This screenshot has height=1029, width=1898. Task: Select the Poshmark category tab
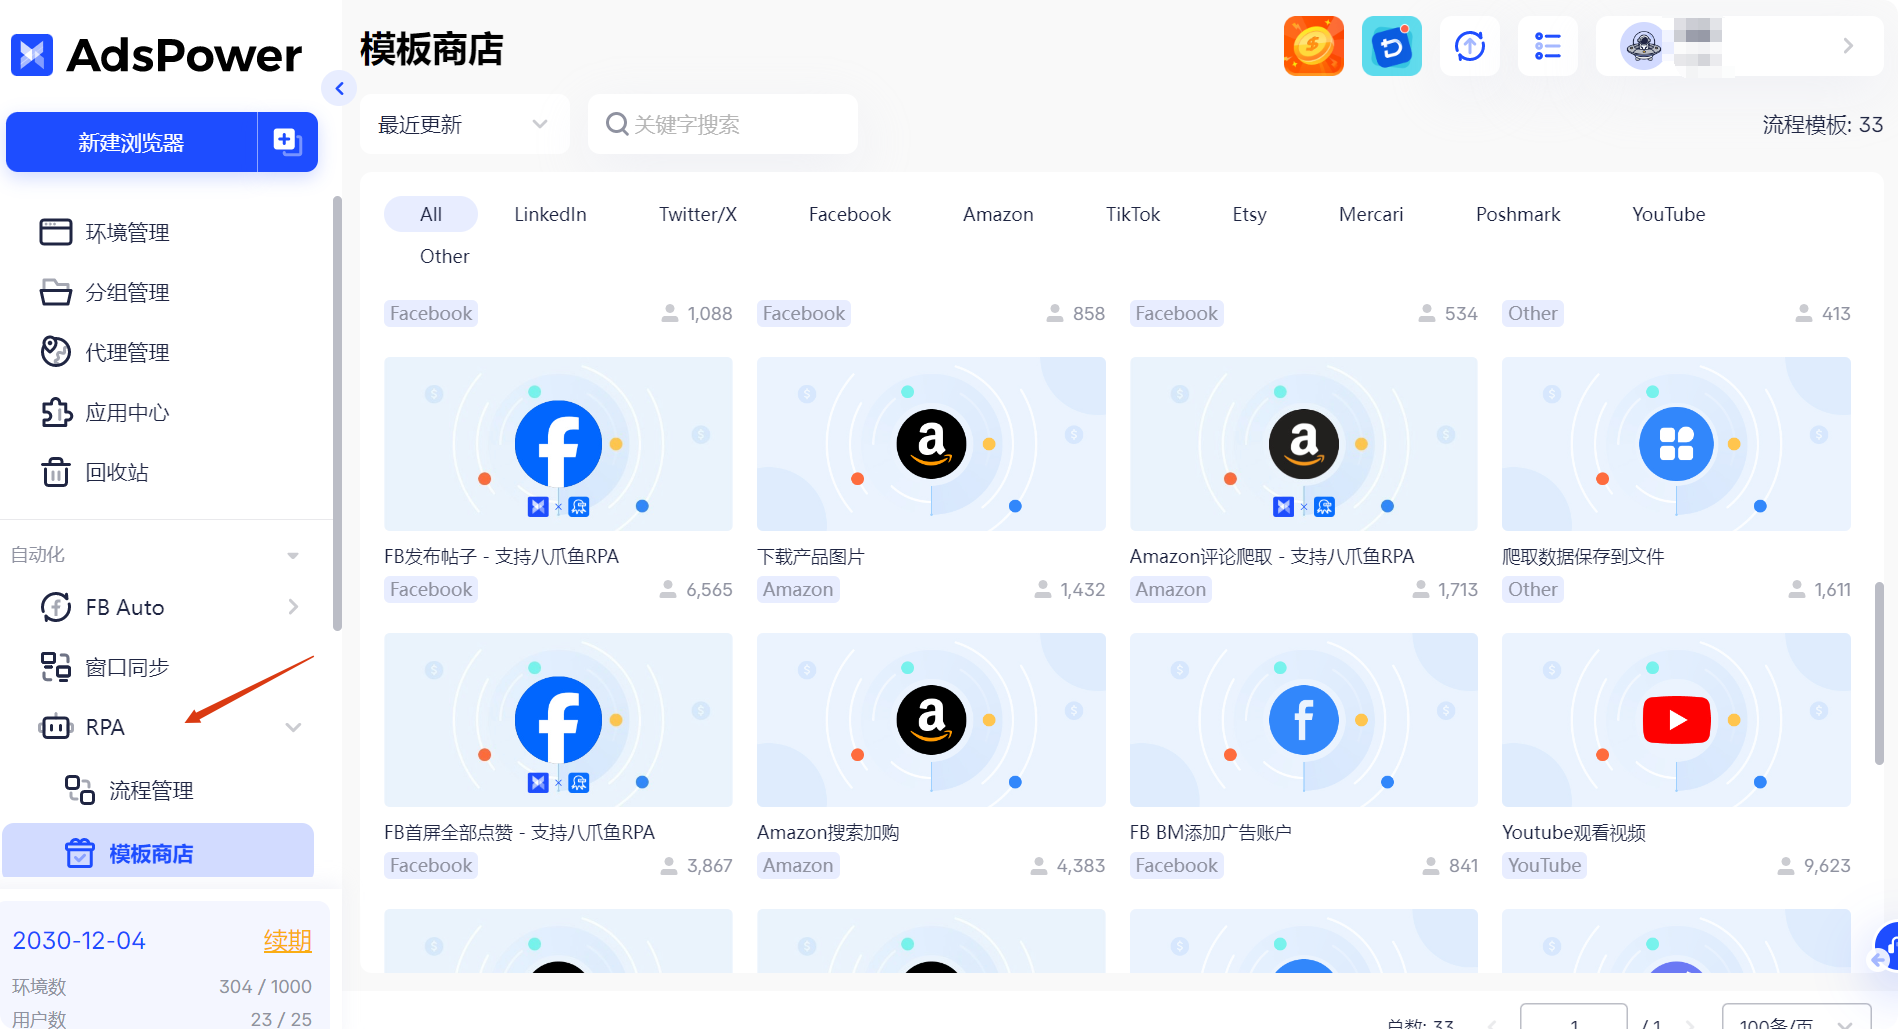1518,214
